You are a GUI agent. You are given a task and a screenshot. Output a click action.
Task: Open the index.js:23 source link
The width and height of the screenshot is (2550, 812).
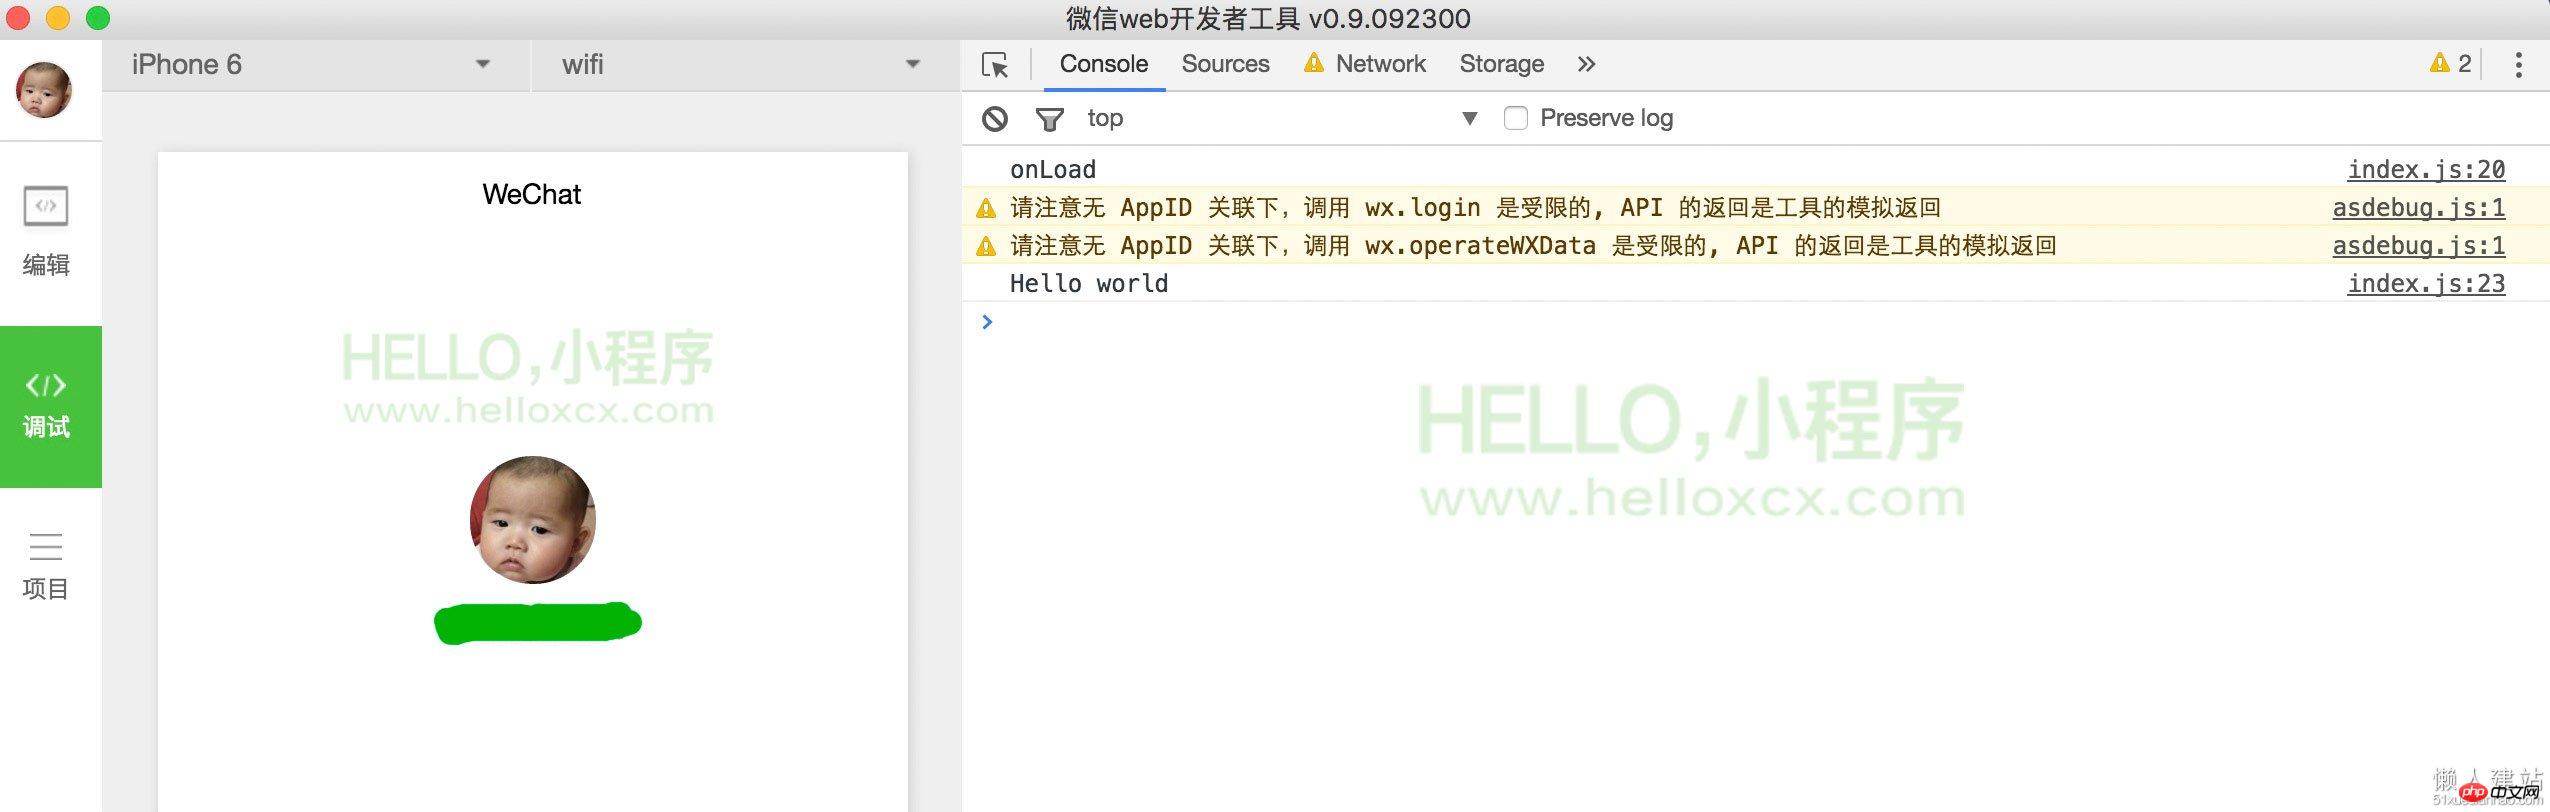pyautogui.click(x=2426, y=283)
